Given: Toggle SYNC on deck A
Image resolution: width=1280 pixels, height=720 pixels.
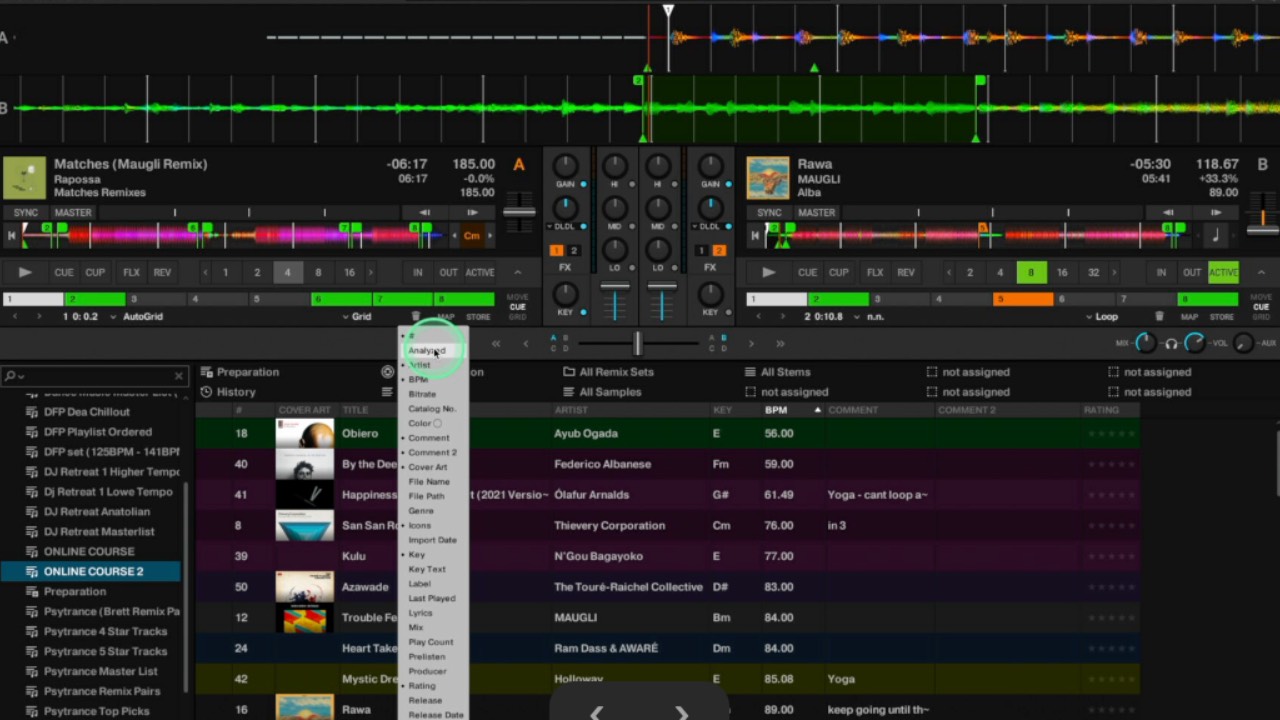Looking at the screenshot, I should pyautogui.click(x=25, y=212).
